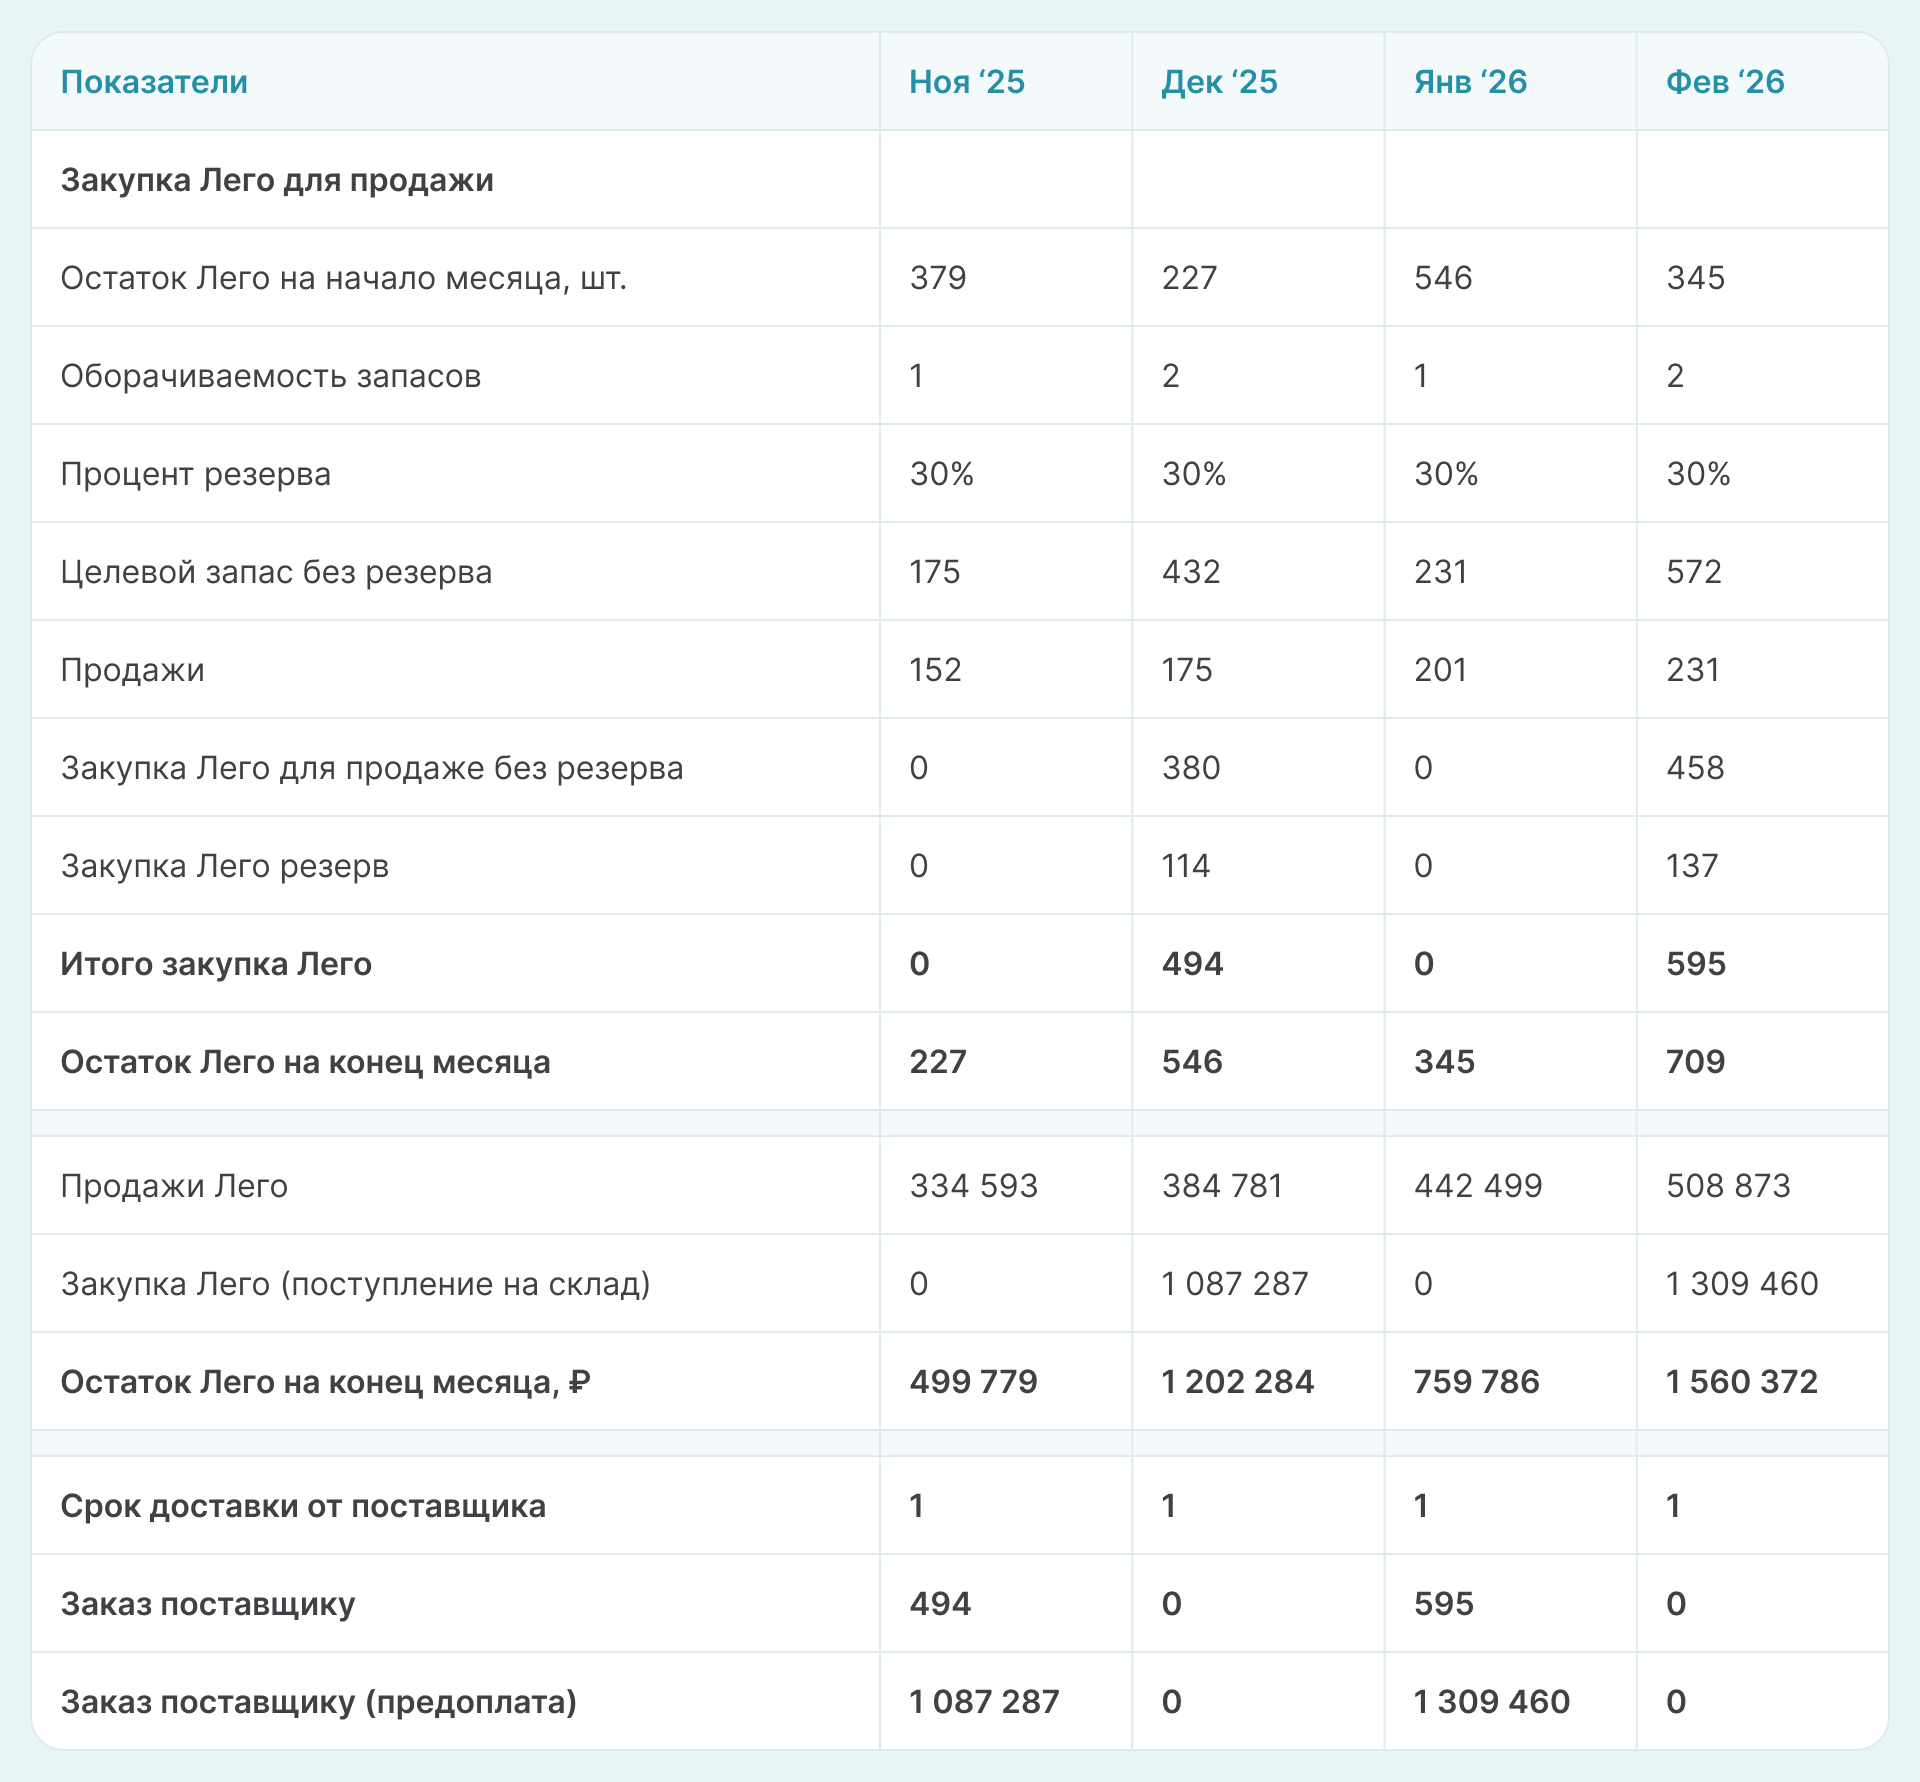Viewport: 1920px width, 1782px height.
Task: Click the Показатели column header
Action: [154, 82]
